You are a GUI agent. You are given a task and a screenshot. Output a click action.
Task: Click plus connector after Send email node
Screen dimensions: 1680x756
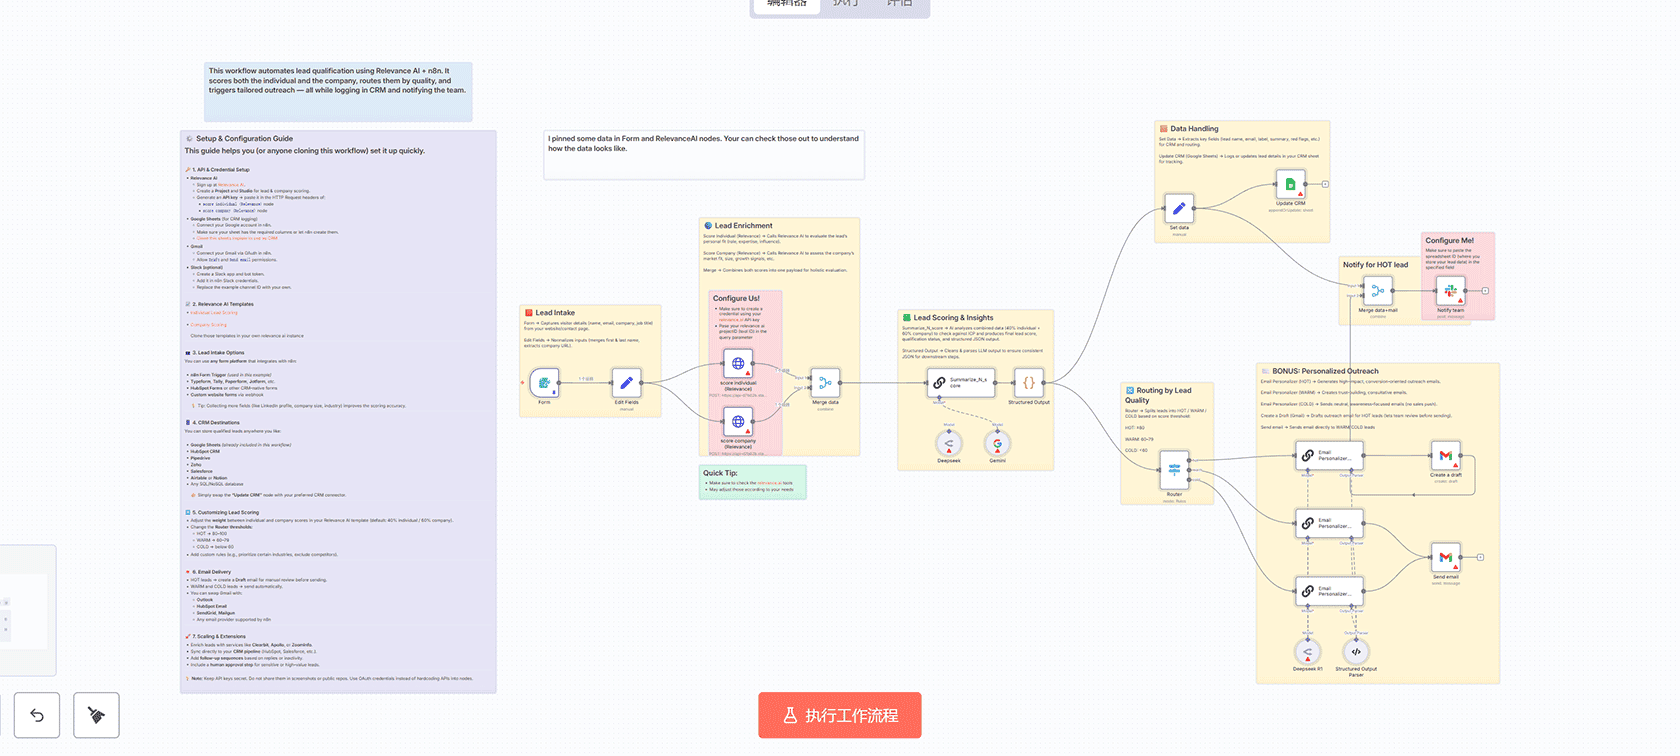(1480, 557)
